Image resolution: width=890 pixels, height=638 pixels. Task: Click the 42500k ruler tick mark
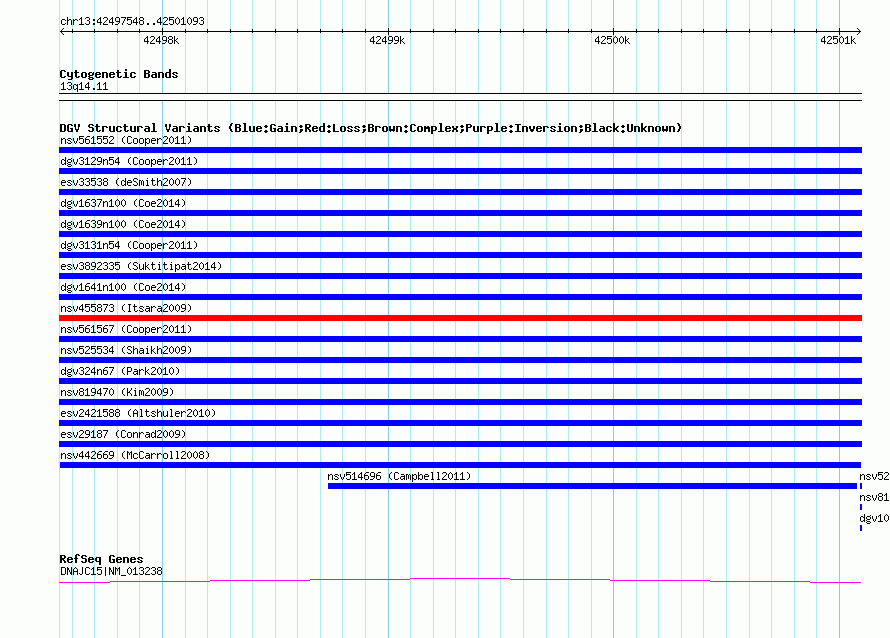pos(612,32)
